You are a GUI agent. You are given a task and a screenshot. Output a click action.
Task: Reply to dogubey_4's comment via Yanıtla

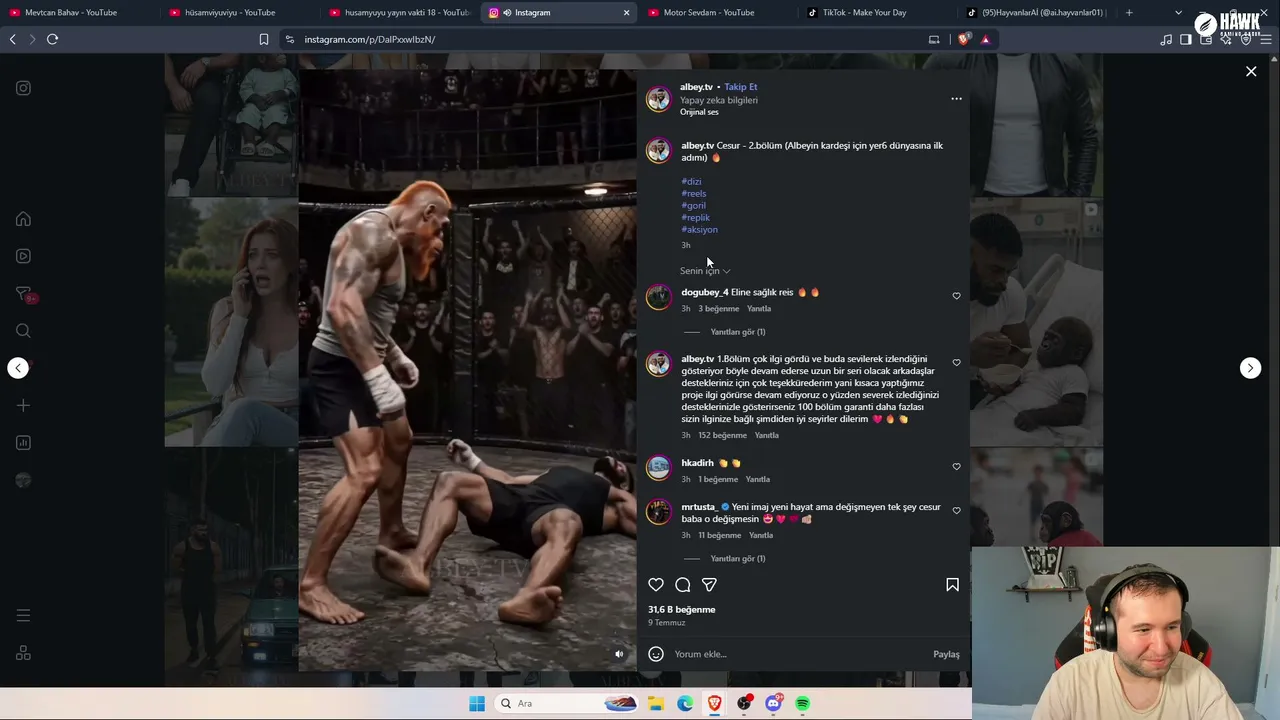click(x=759, y=309)
